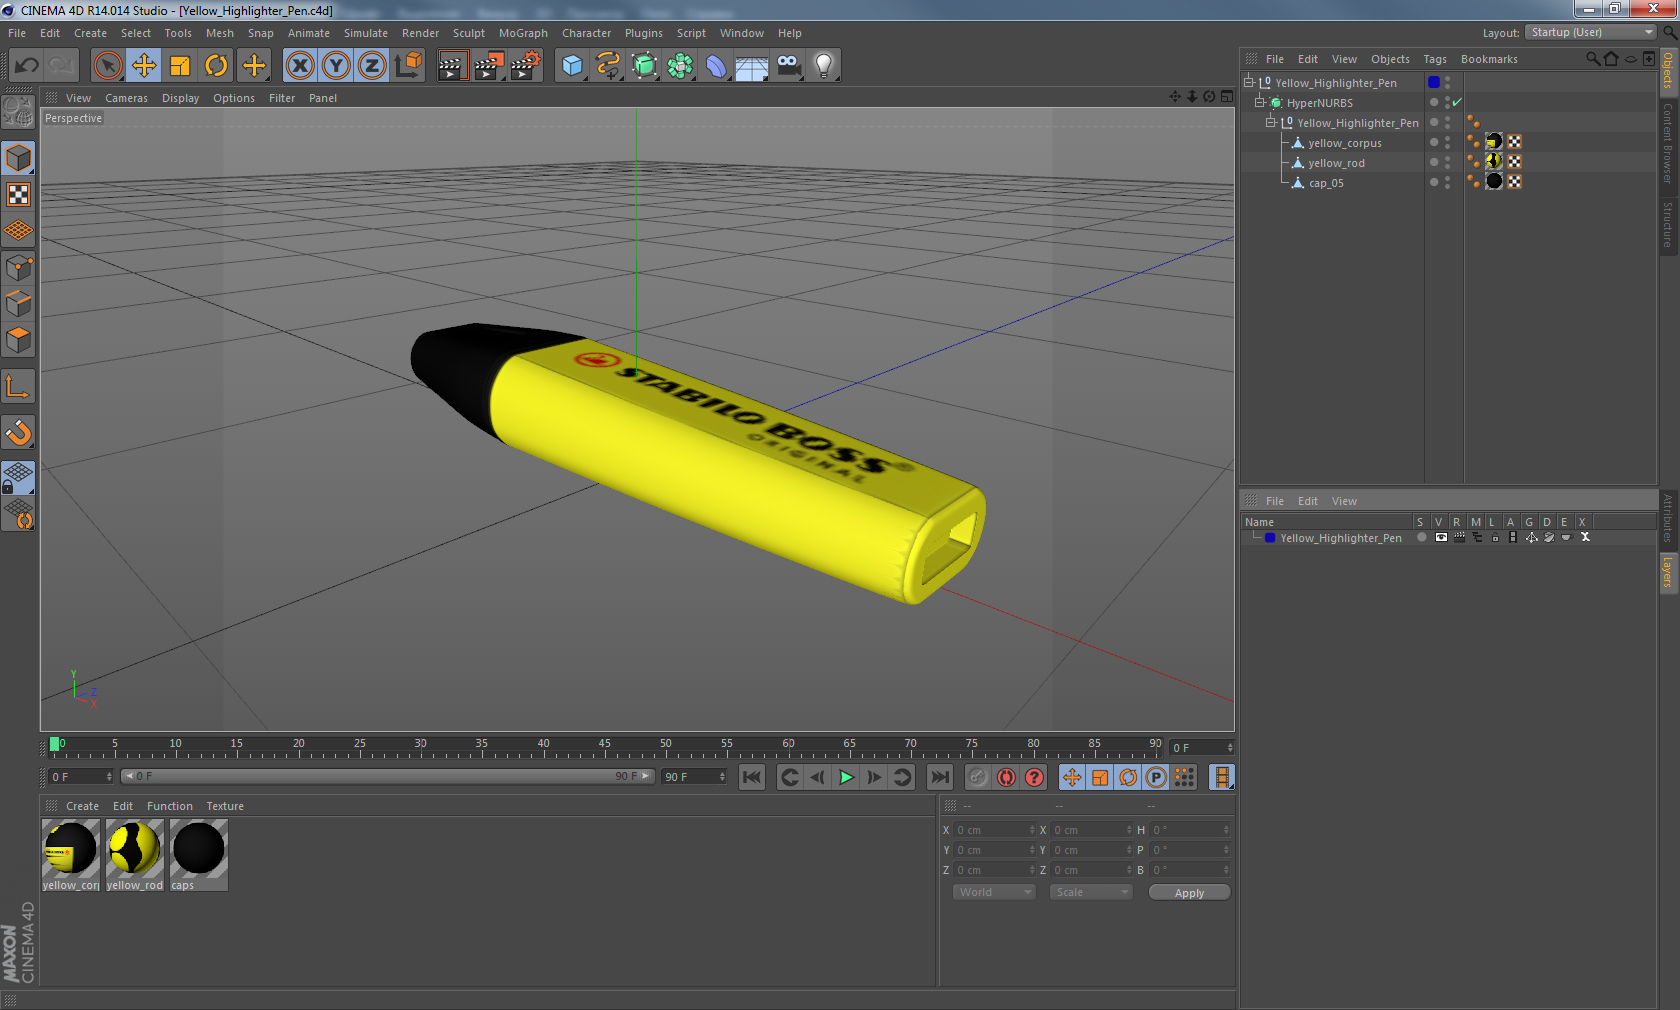Screen dimensions: 1680x1010
Task: Click Render Active View icon
Action: coord(452,66)
